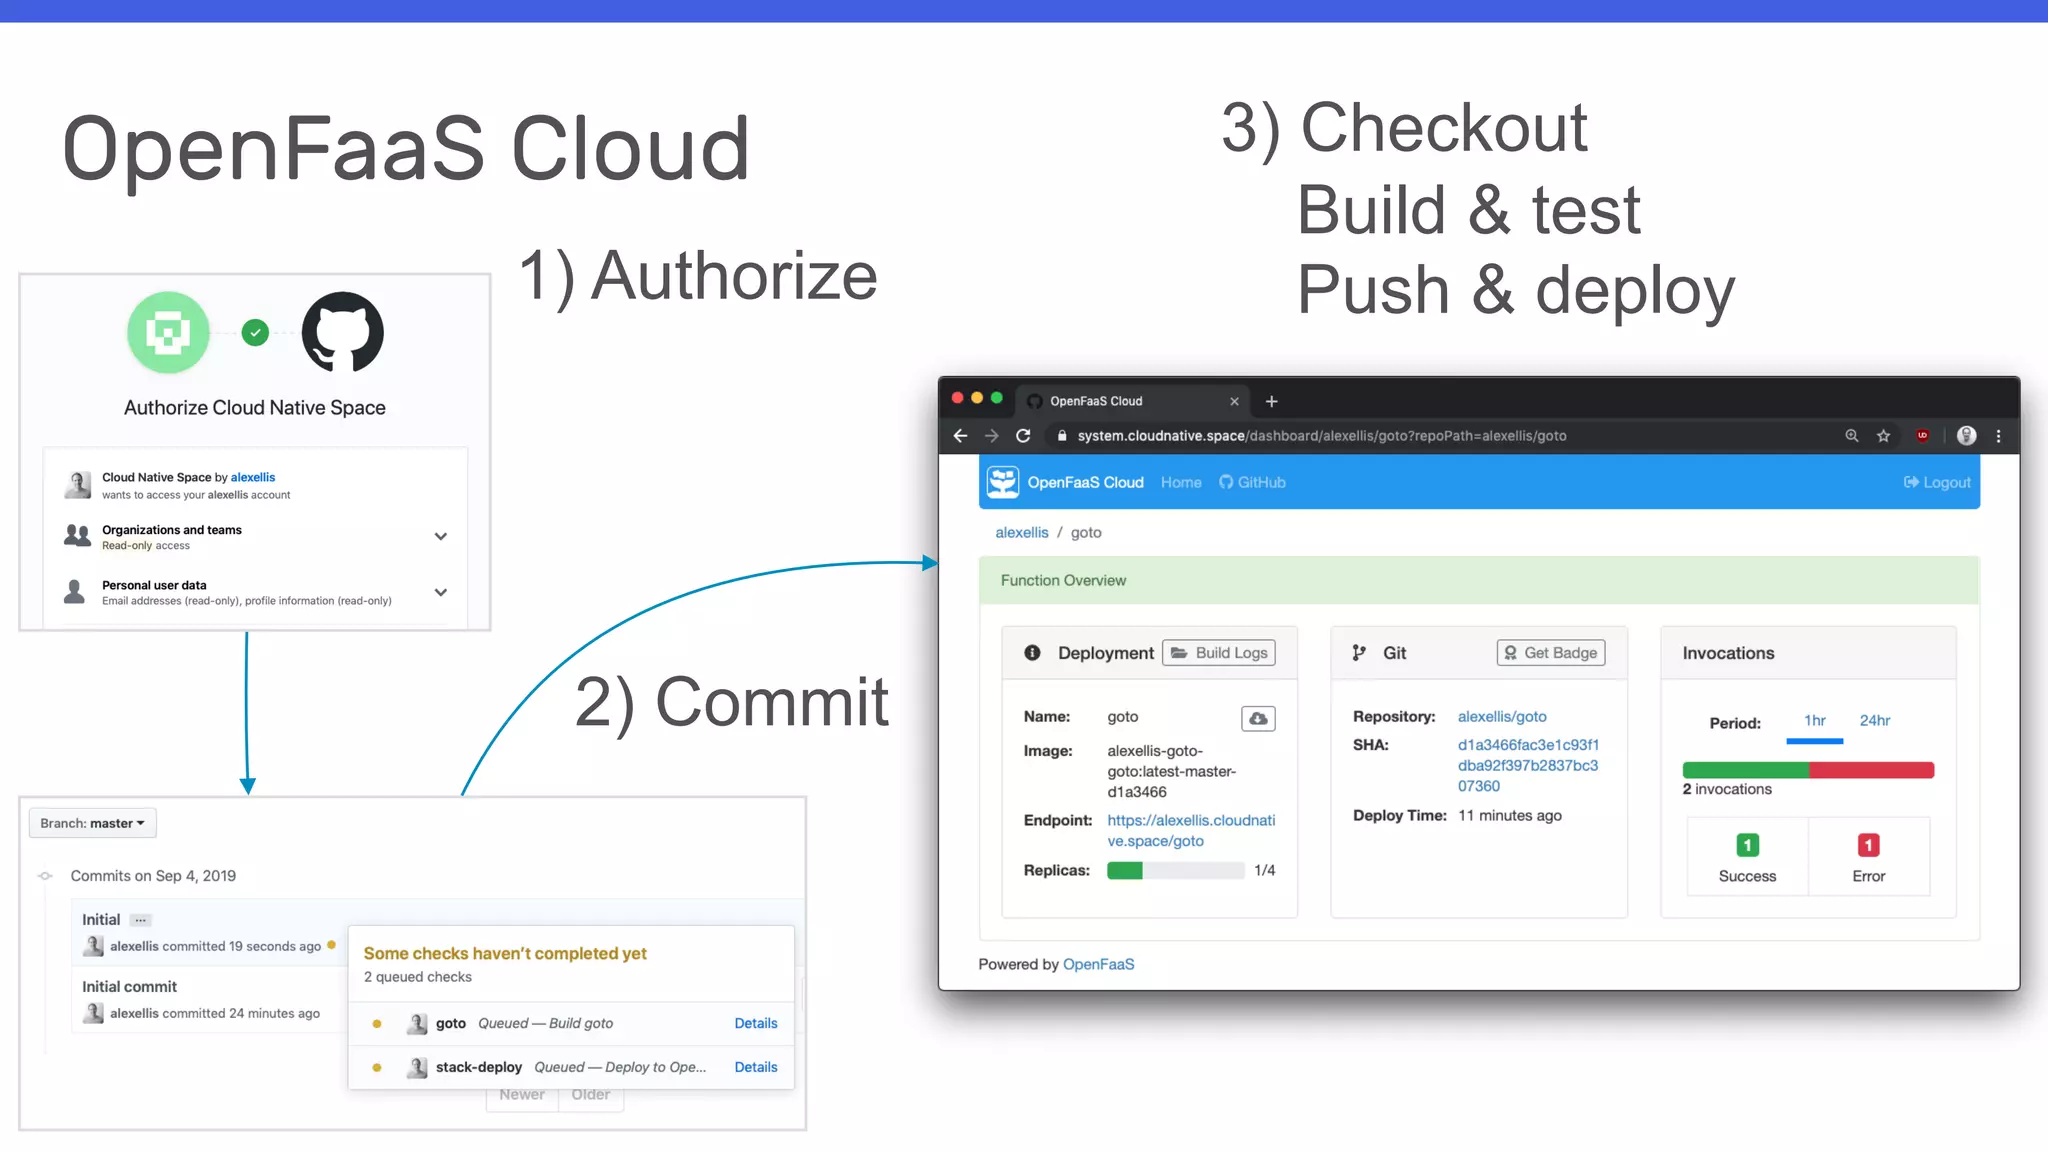Viewport: 2048px width, 1152px height.
Task: Open Details link for stack-deploy check
Action: click(x=756, y=1067)
